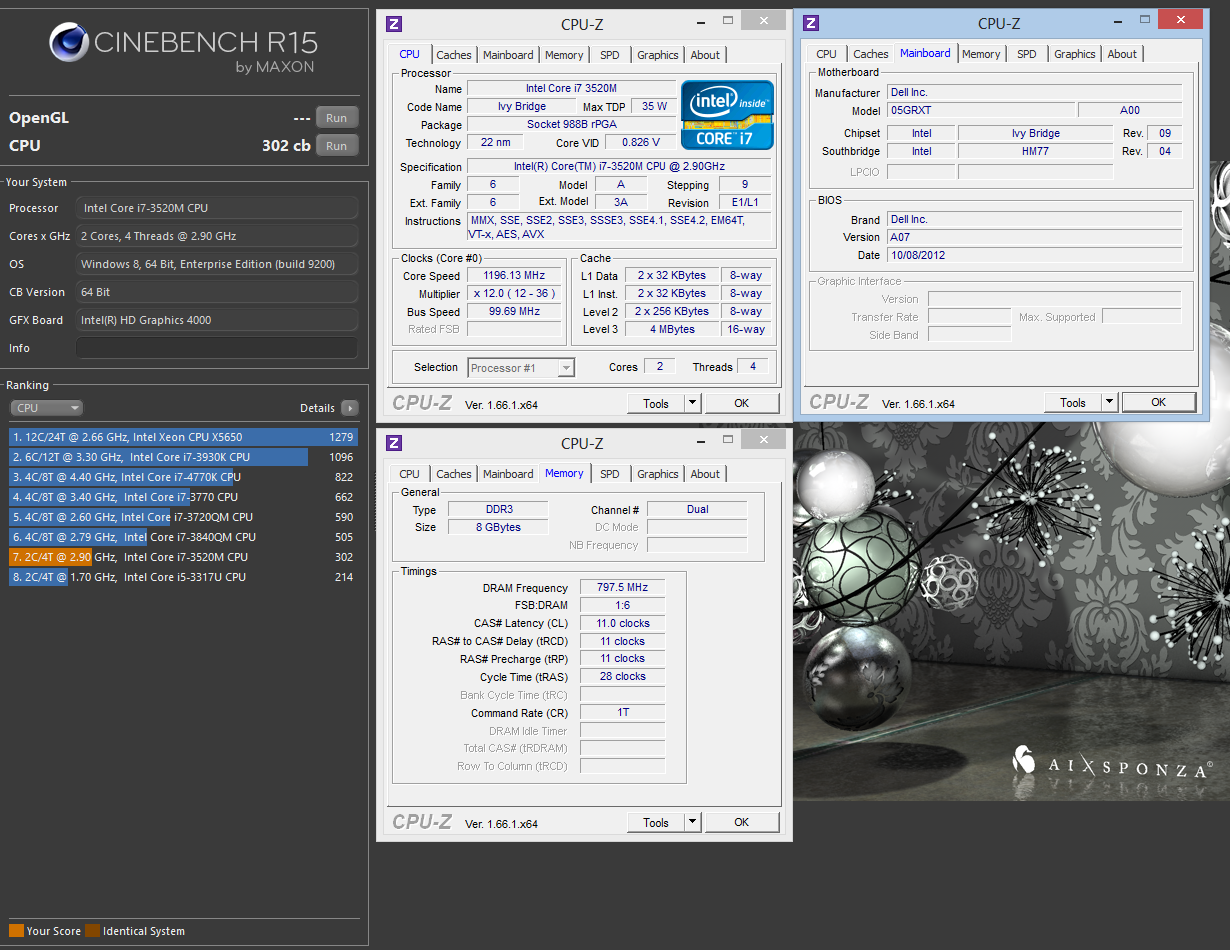Click the Z icon of the Memory CPU-Z window
Viewport: 1230px width, 950px height.
pos(394,443)
